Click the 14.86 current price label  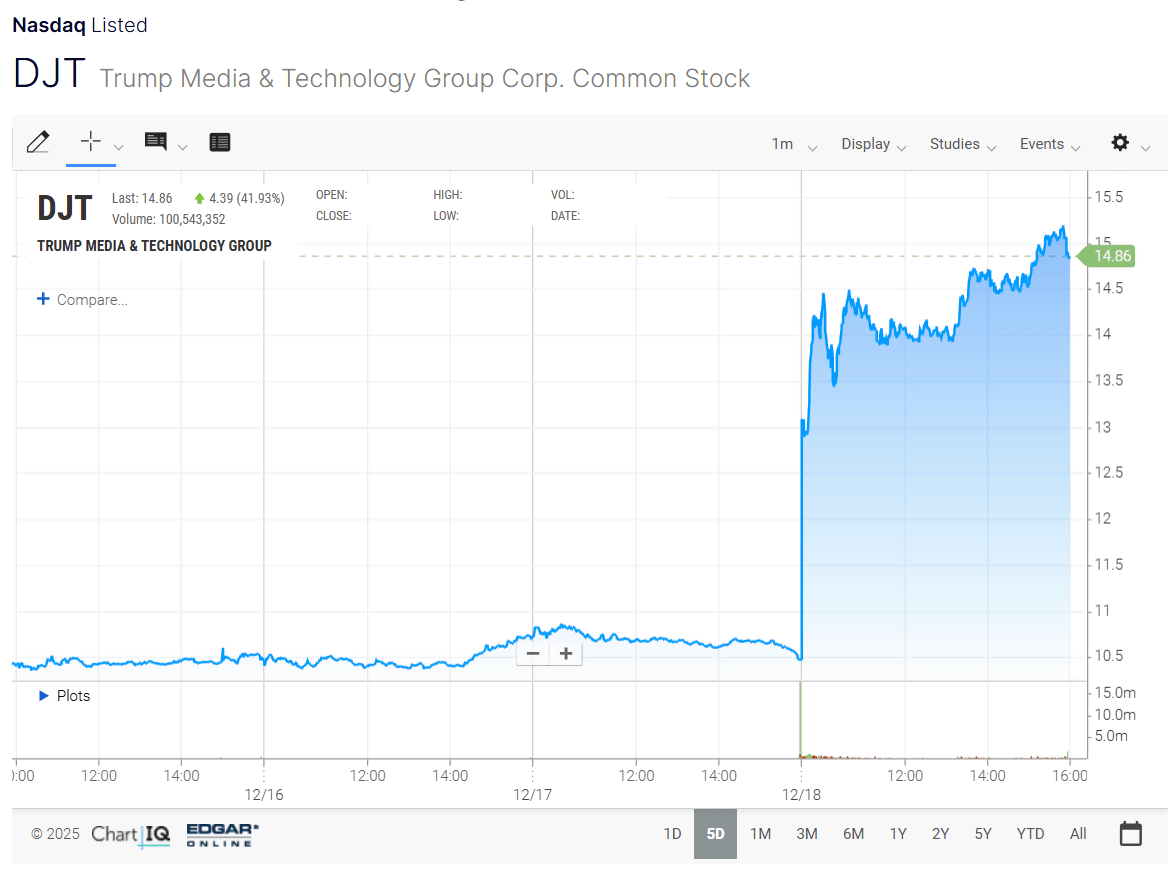[1112, 256]
